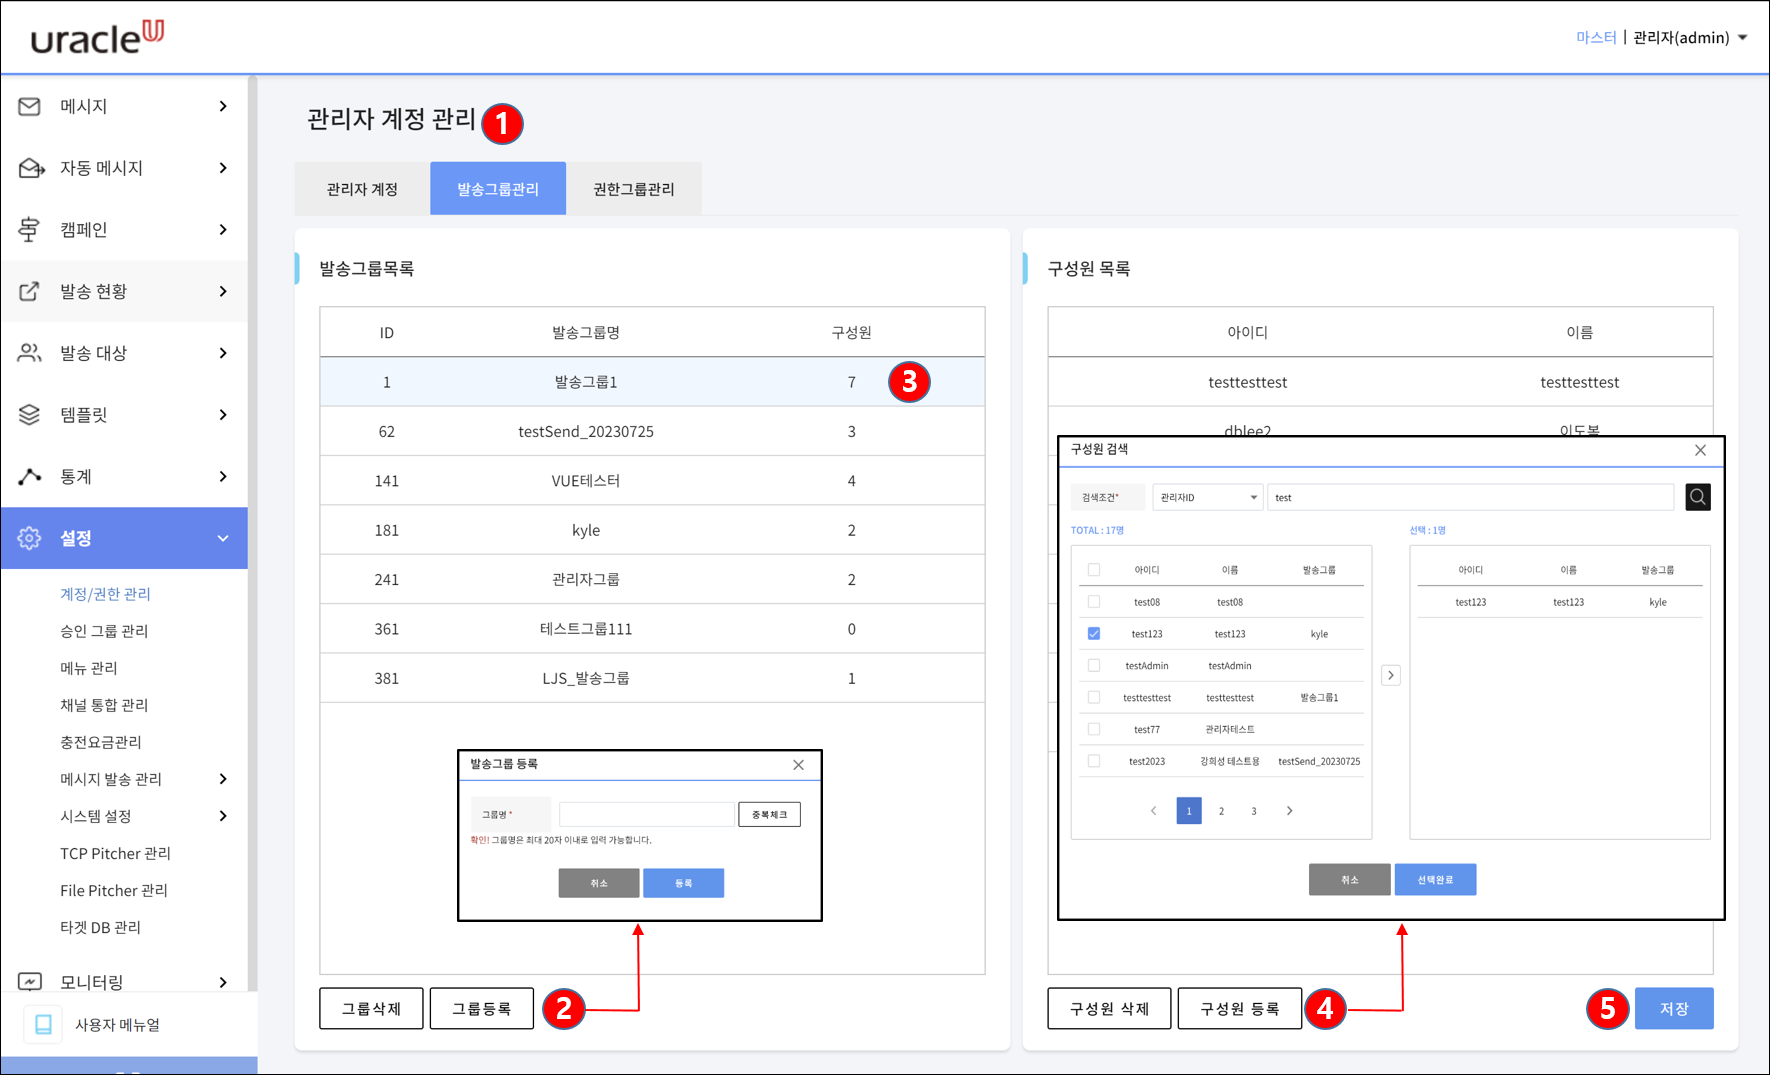Expand 메시지 발송 관리 submenu
The height and width of the screenshot is (1075, 1770).
coord(223,779)
